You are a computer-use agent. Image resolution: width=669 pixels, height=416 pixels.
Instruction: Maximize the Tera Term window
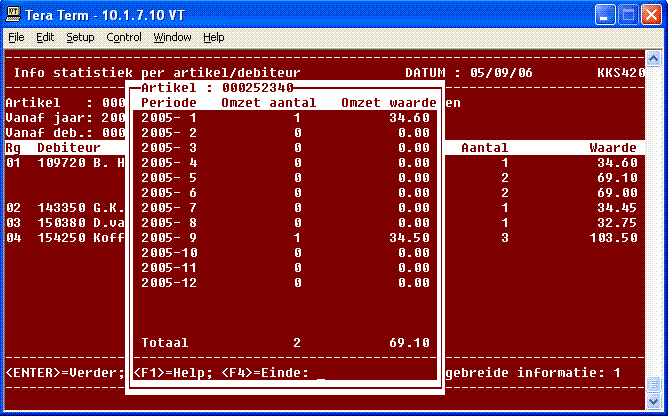click(628, 14)
